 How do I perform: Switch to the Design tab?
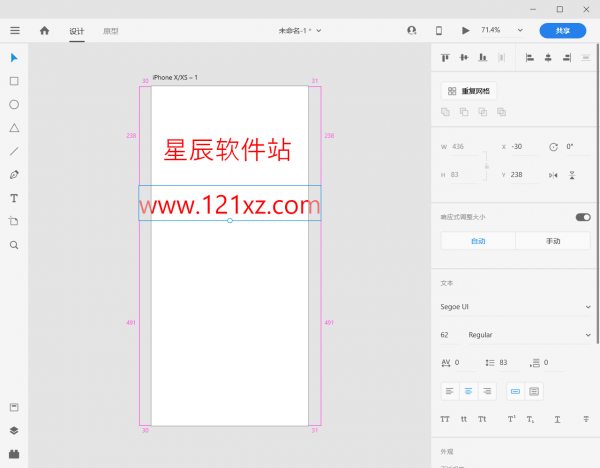point(77,31)
